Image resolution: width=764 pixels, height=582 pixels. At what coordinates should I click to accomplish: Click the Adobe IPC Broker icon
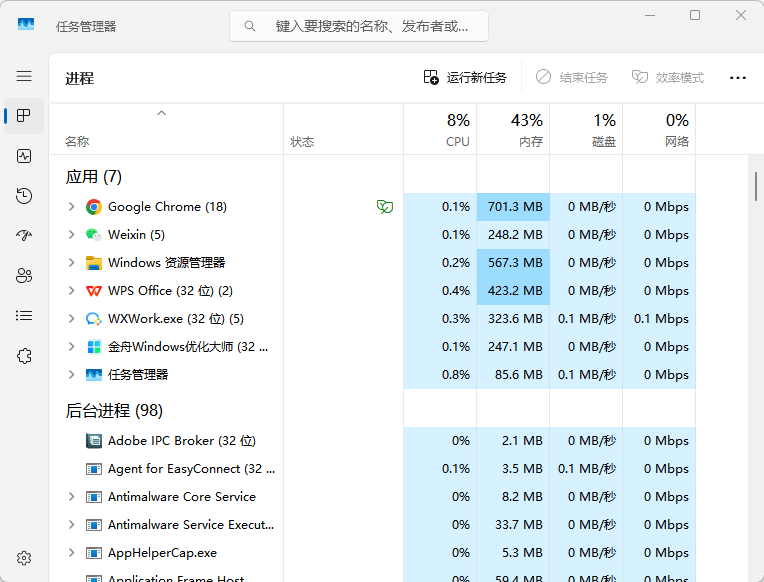(x=94, y=441)
